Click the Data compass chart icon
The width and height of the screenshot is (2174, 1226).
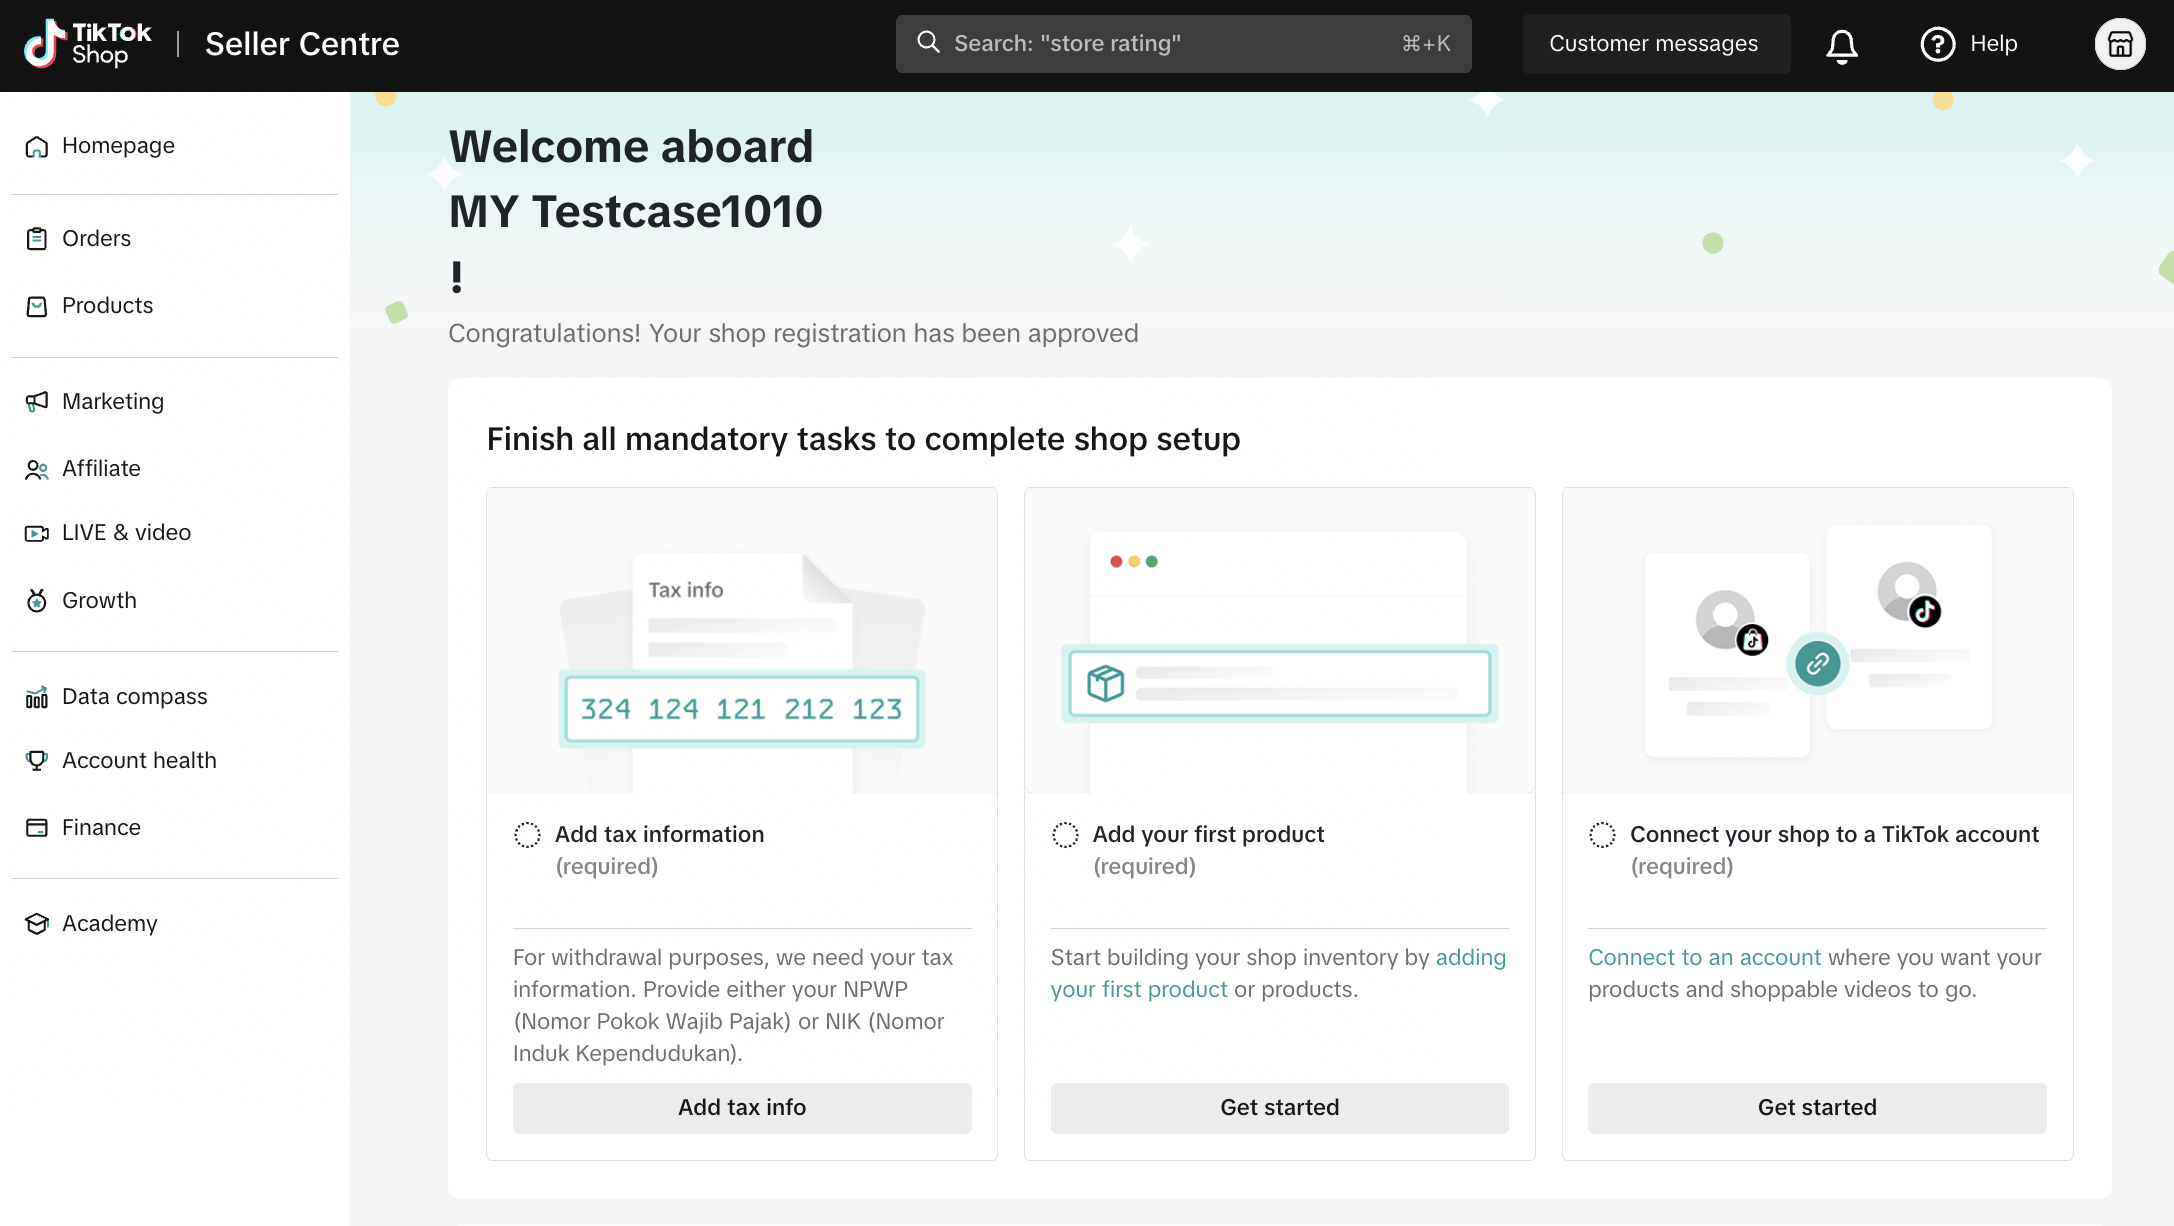click(x=37, y=697)
